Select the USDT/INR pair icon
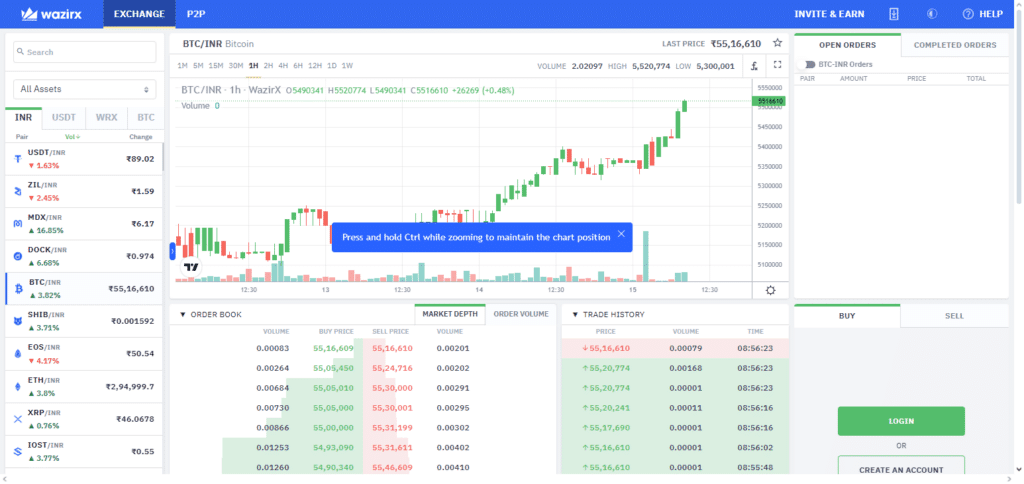The image size is (1024, 484). pos(18,159)
